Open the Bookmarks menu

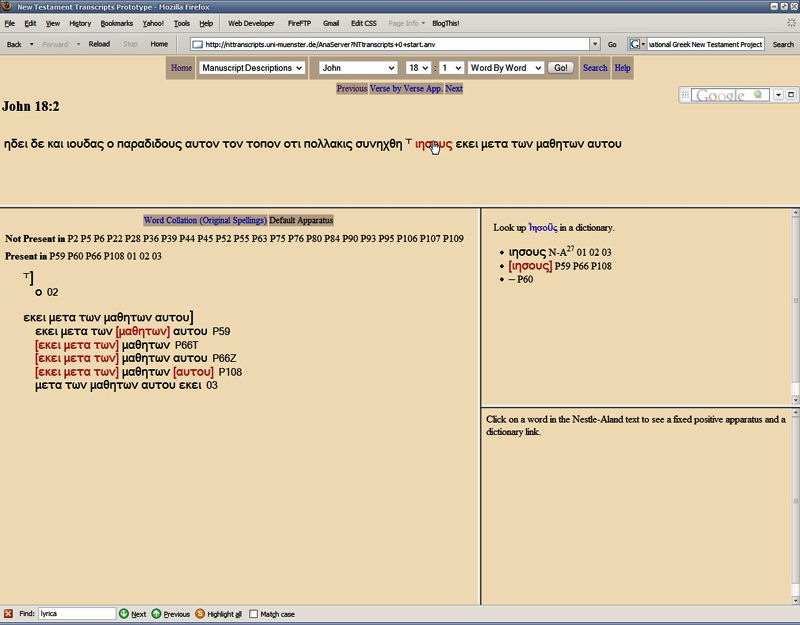pos(117,22)
